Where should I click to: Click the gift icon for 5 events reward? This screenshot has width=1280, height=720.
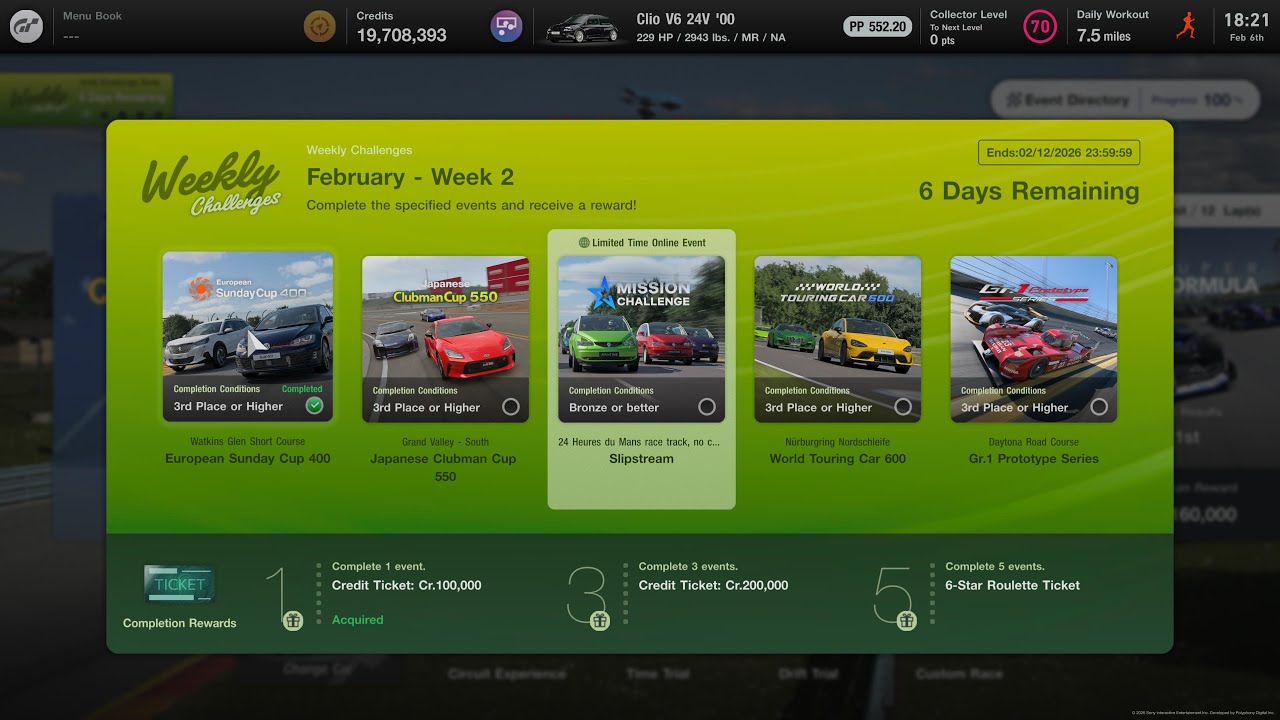[907, 620]
